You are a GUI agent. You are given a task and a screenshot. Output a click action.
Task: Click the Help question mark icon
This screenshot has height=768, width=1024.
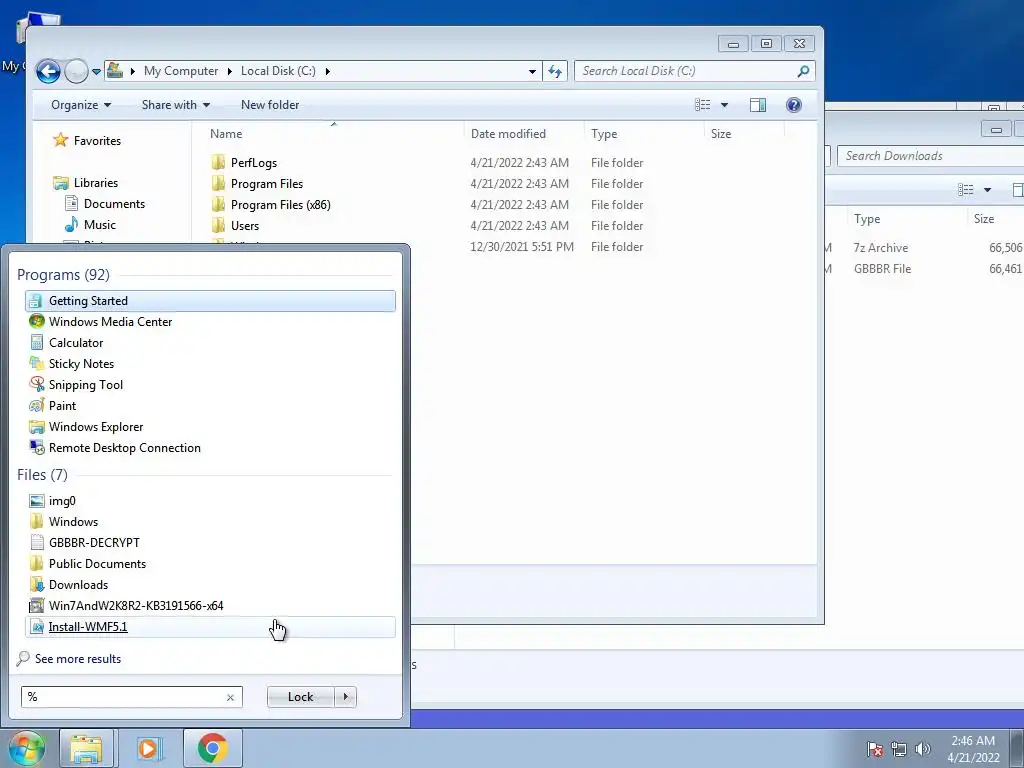(x=793, y=105)
